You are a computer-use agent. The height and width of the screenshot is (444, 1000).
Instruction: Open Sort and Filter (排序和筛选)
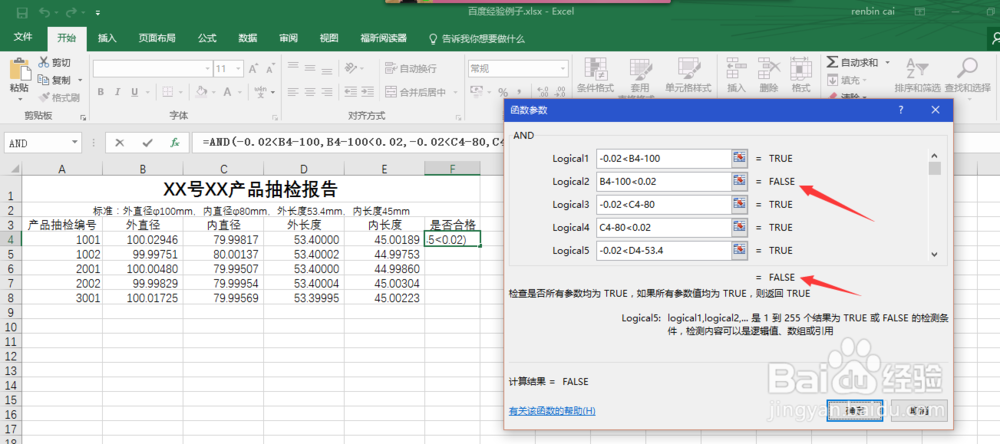(917, 75)
